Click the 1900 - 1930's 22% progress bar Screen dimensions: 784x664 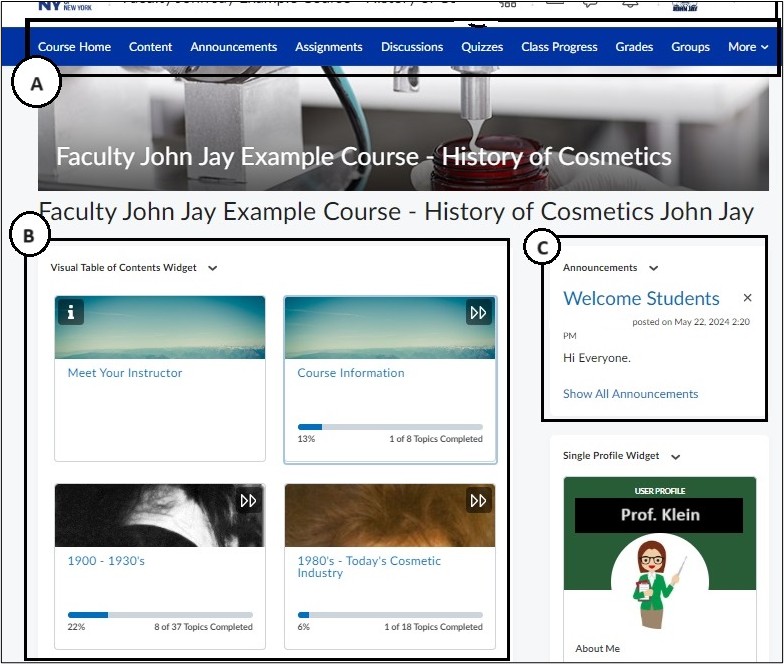click(x=160, y=615)
